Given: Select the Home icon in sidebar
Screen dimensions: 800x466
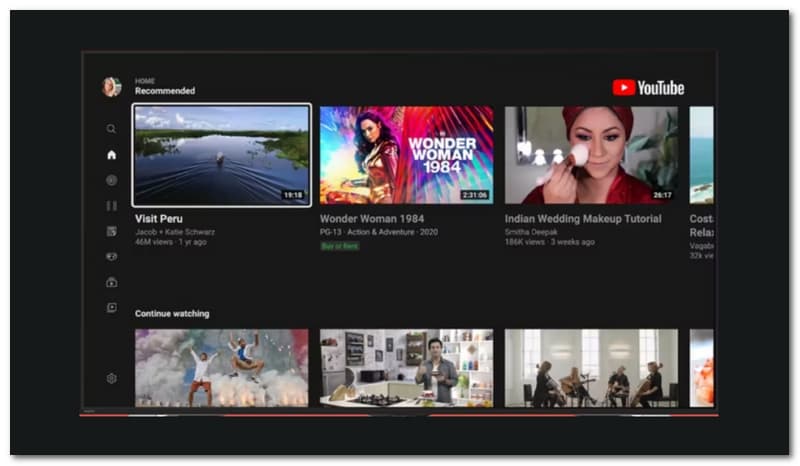Looking at the screenshot, I should pyautogui.click(x=111, y=155).
